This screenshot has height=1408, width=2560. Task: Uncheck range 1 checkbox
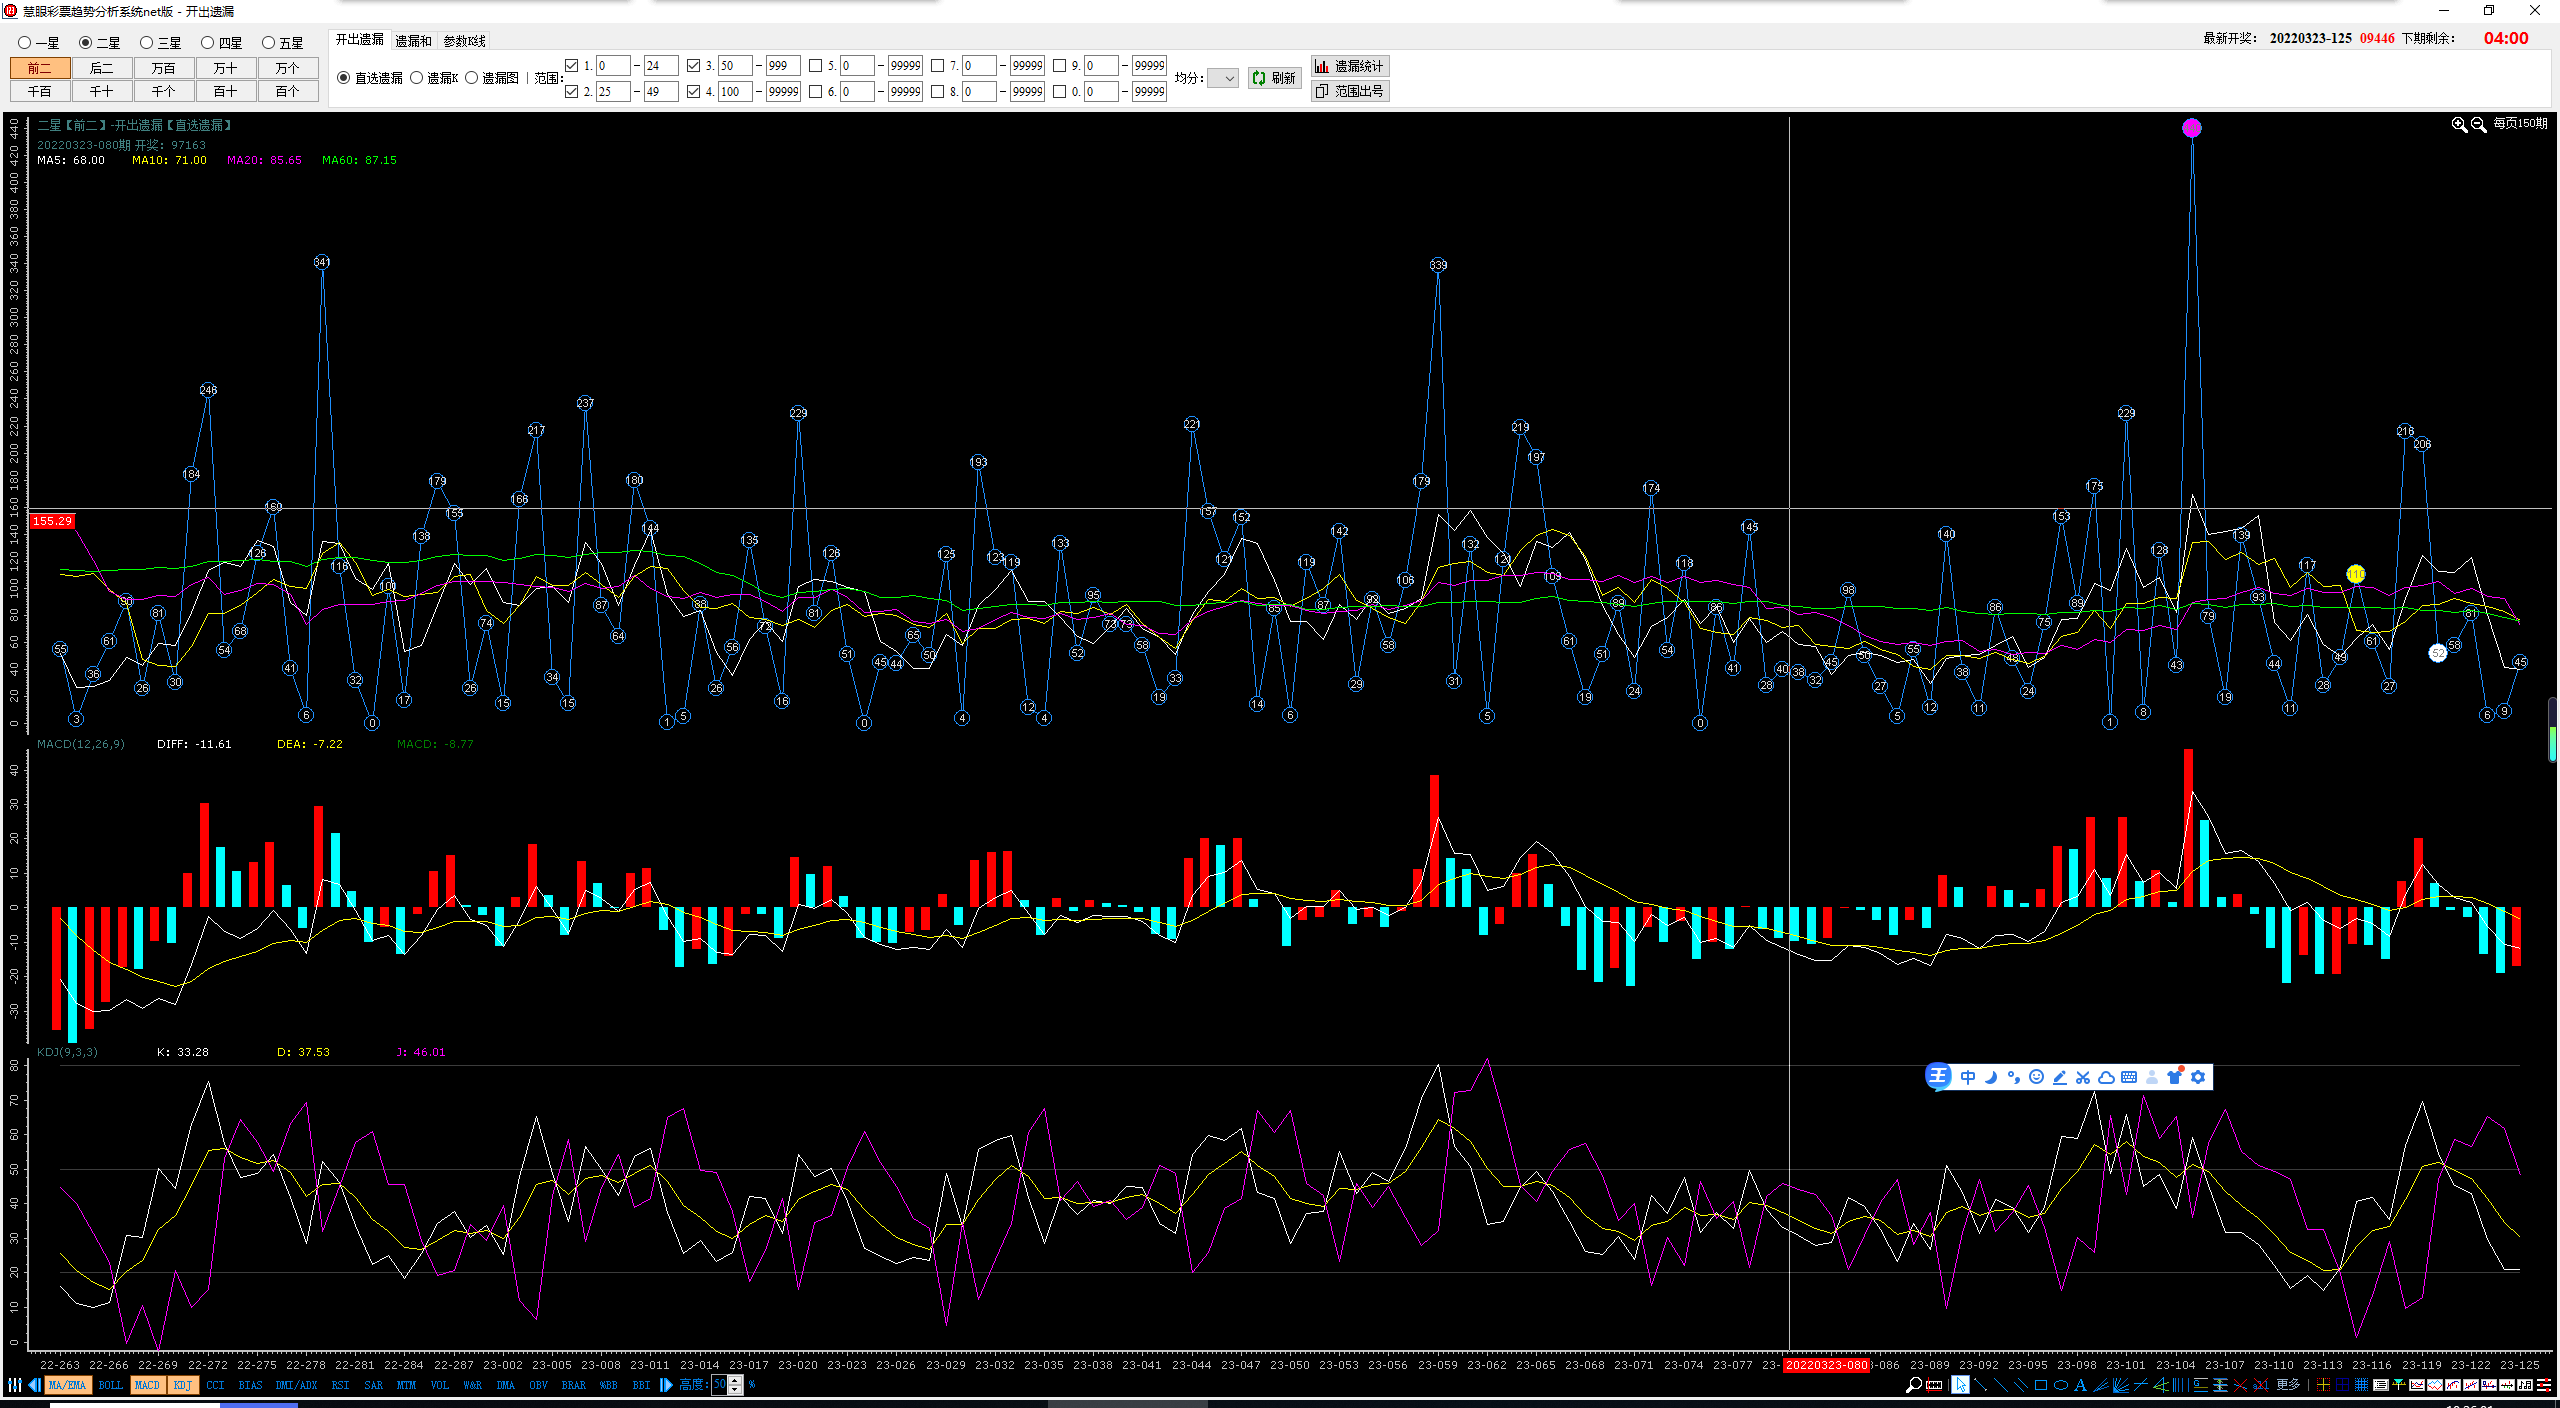pos(571,66)
